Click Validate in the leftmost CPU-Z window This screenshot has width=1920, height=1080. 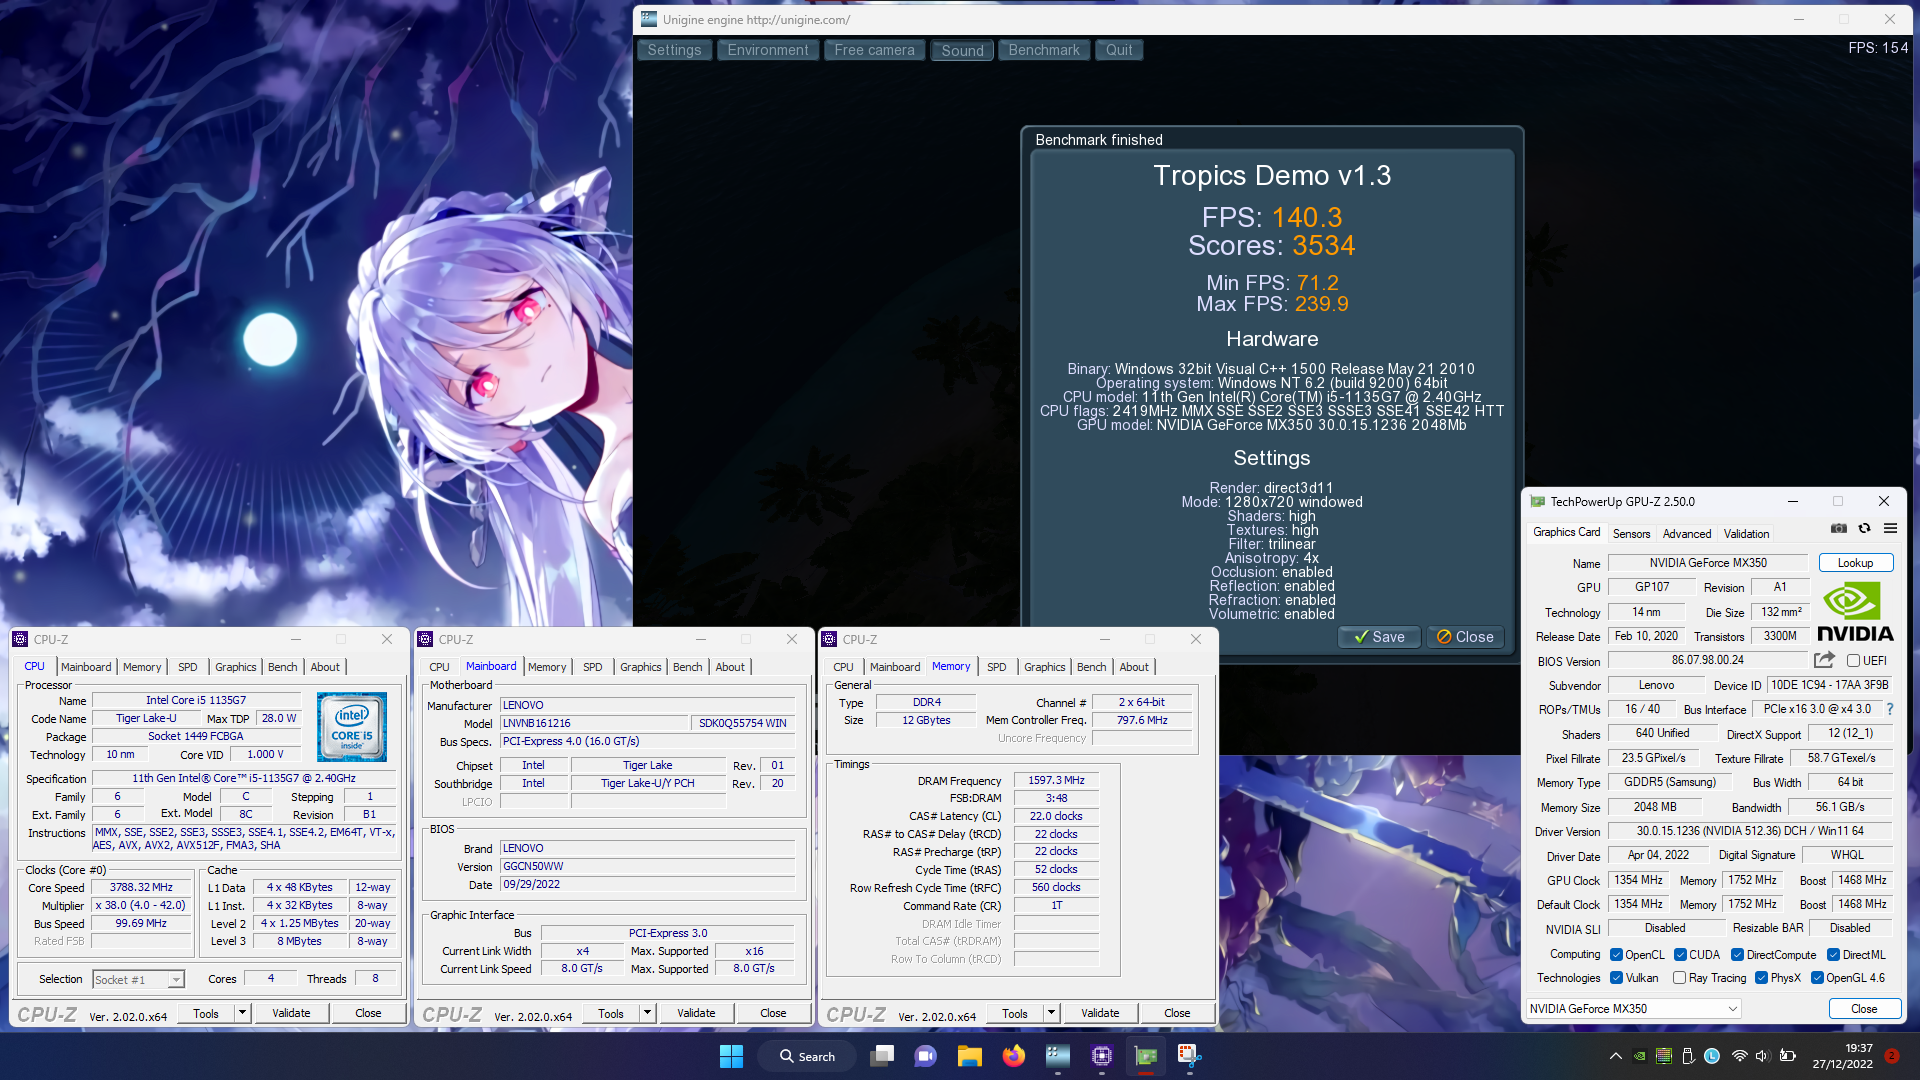coord(291,1013)
